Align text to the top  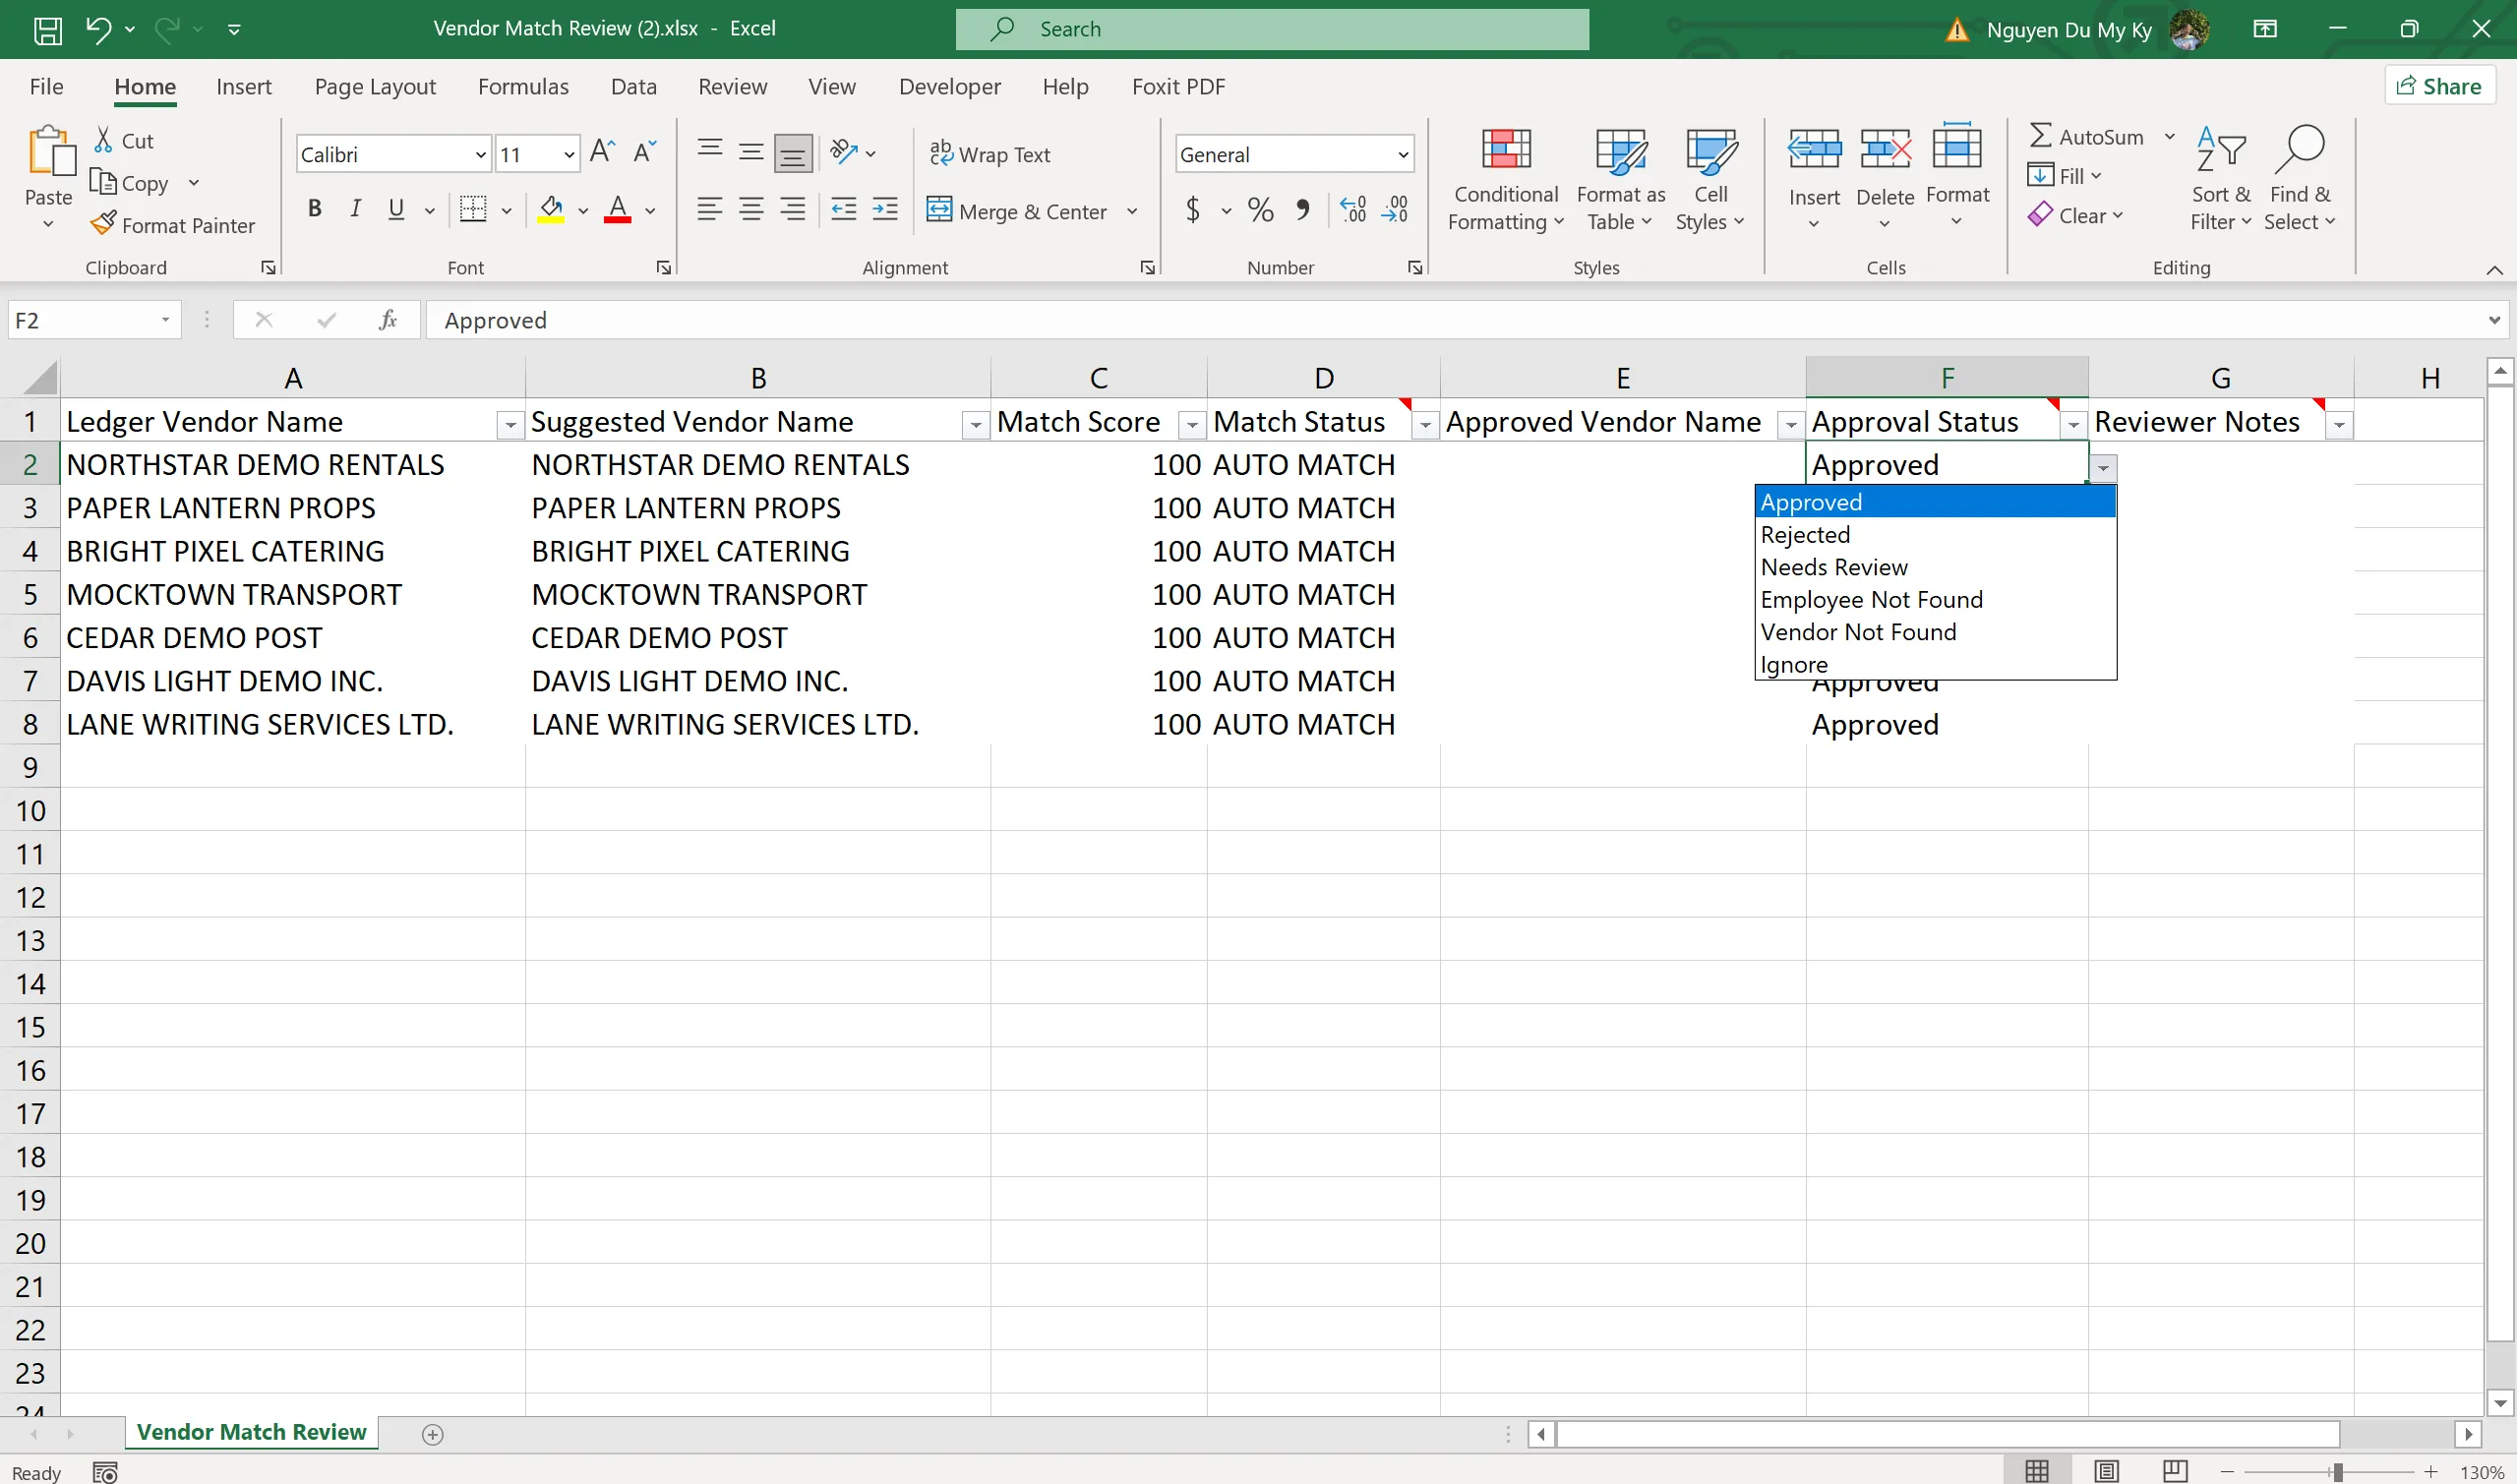pyautogui.click(x=710, y=151)
